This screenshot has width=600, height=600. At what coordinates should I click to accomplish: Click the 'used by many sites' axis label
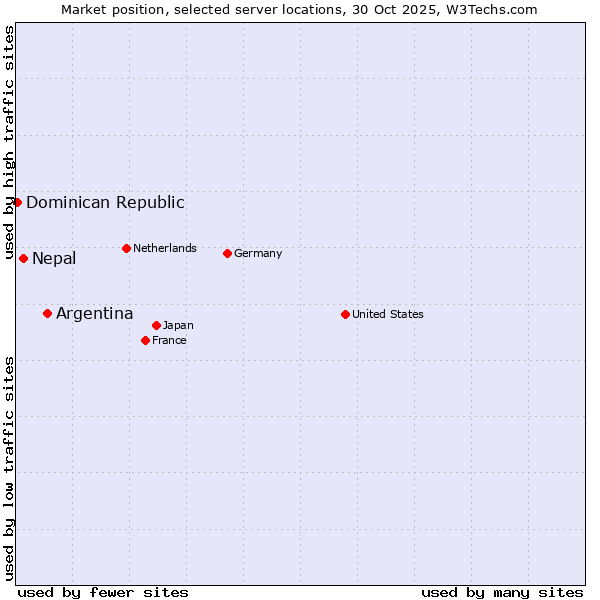pyautogui.click(x=502, y=592)
